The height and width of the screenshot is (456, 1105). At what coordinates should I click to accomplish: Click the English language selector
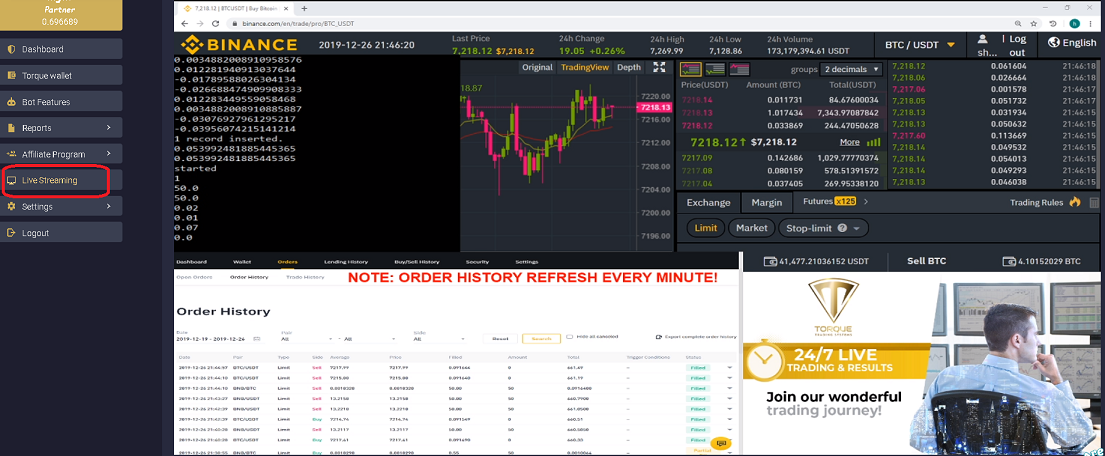point(1071,42)
